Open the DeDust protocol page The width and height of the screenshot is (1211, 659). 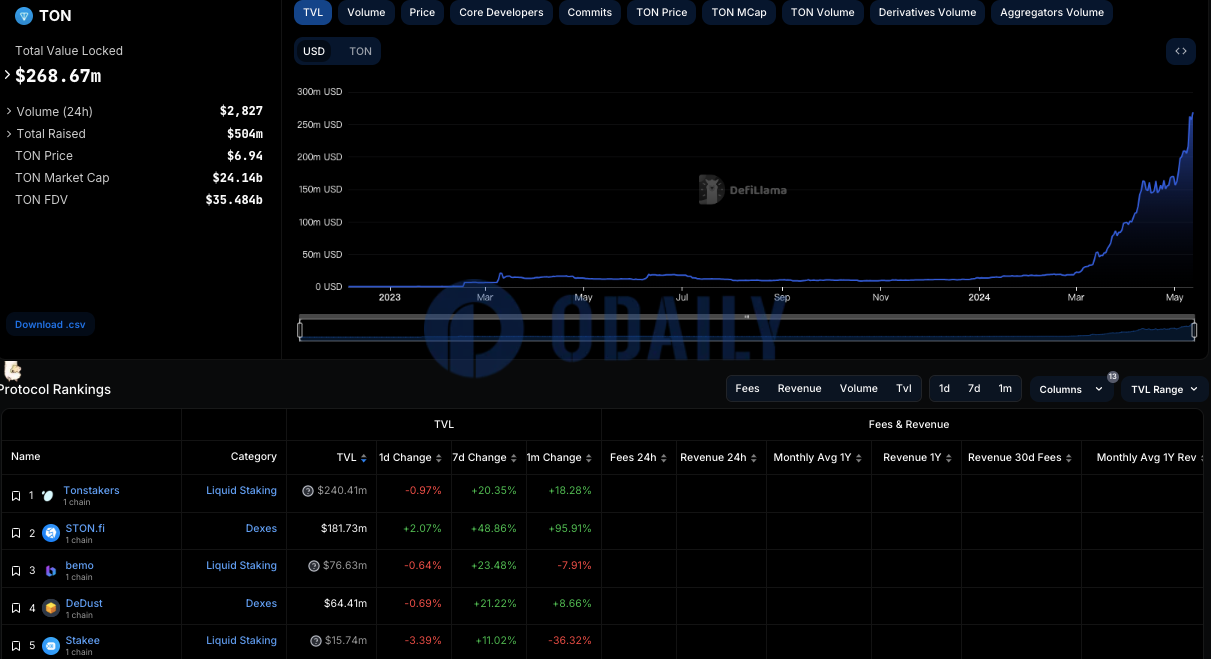pos(84,603)
